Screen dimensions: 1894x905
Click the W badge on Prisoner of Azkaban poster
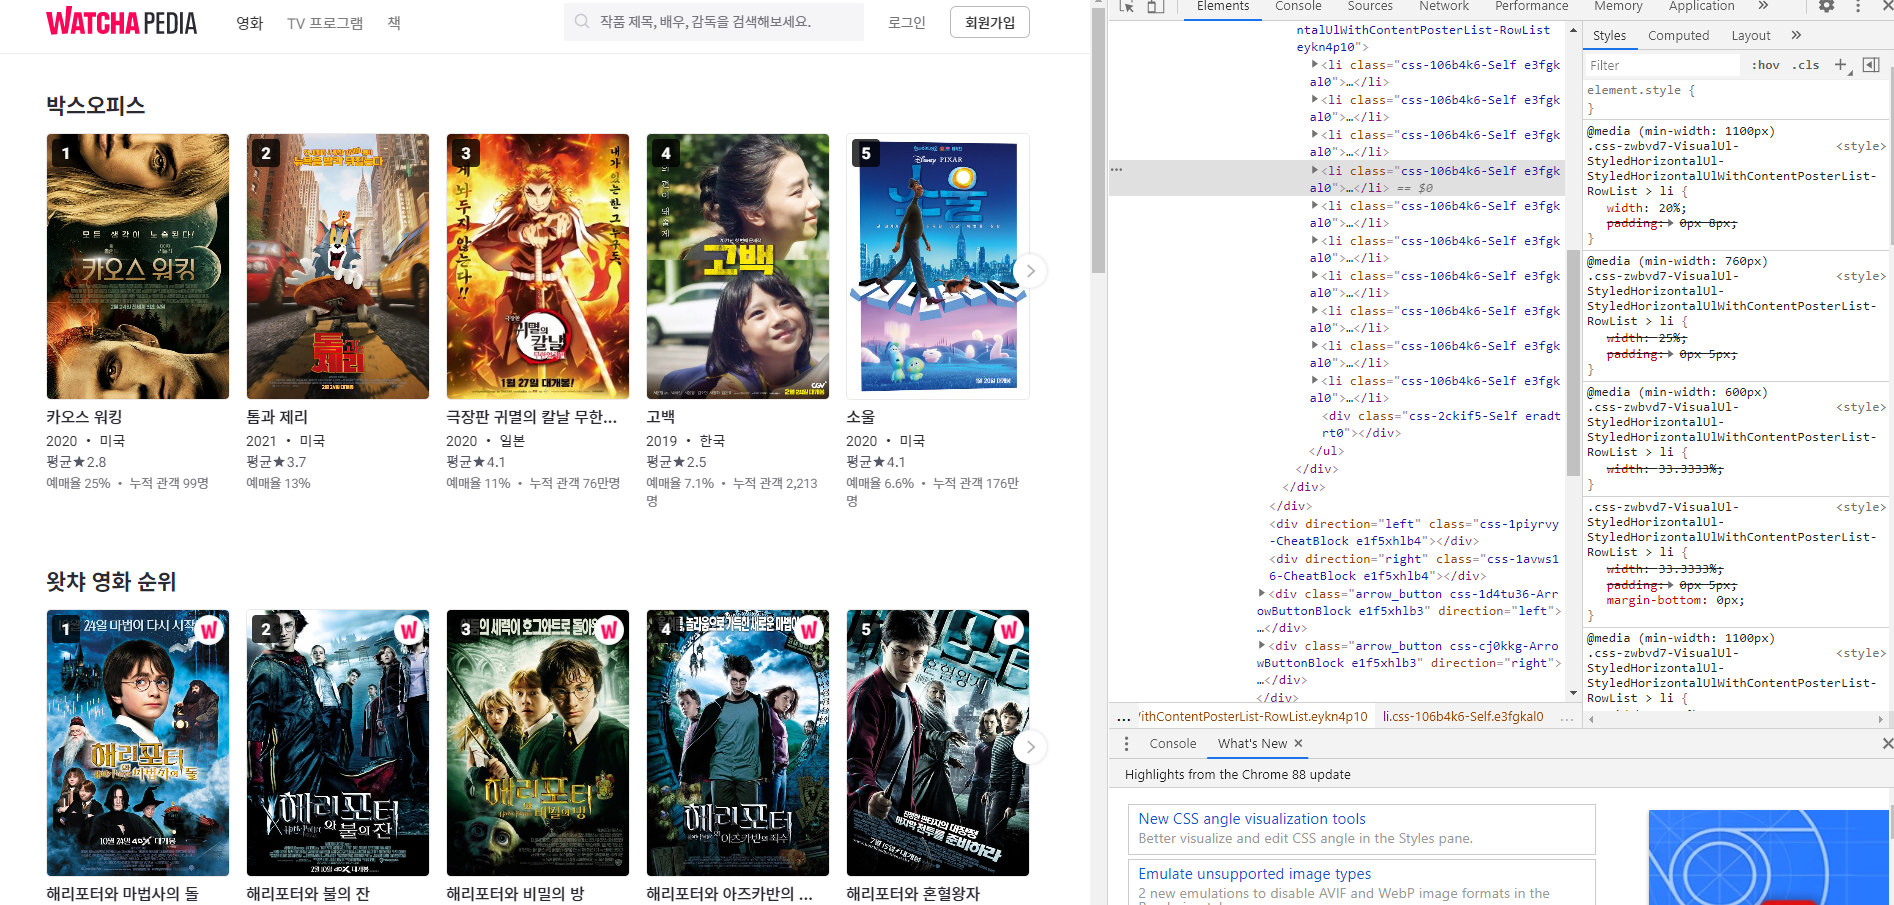point(809,630)
